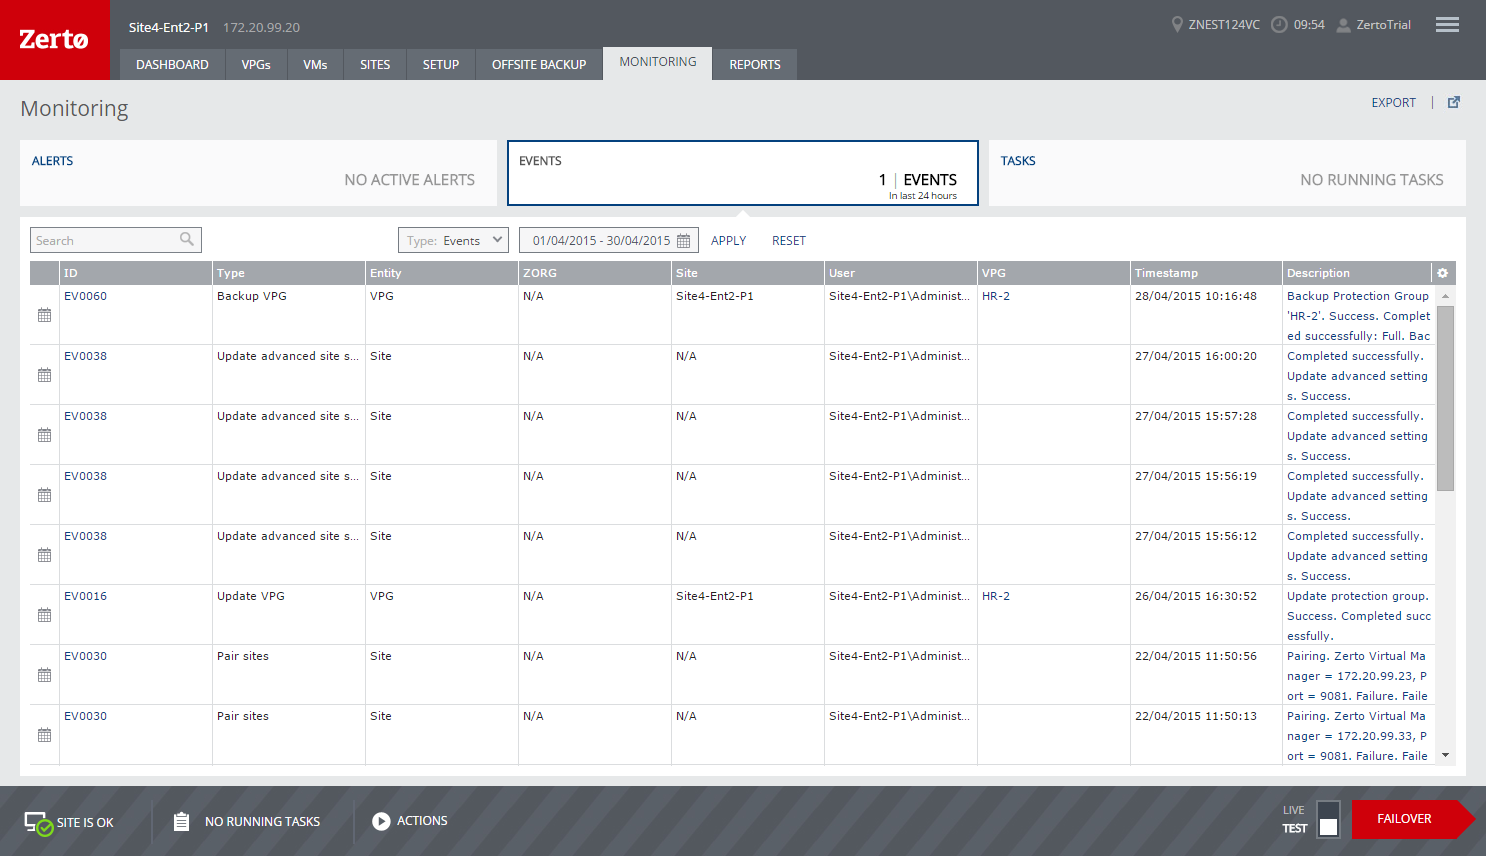Image resolution: width=1486 pixels, height=856 pixels.
Task: Click row icon for event at 27/04/2015 16:00:20
Action: coord(44,375)
